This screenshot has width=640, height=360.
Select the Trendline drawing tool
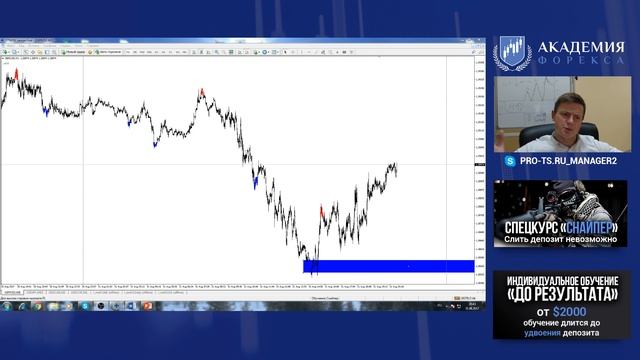[316, 52]
